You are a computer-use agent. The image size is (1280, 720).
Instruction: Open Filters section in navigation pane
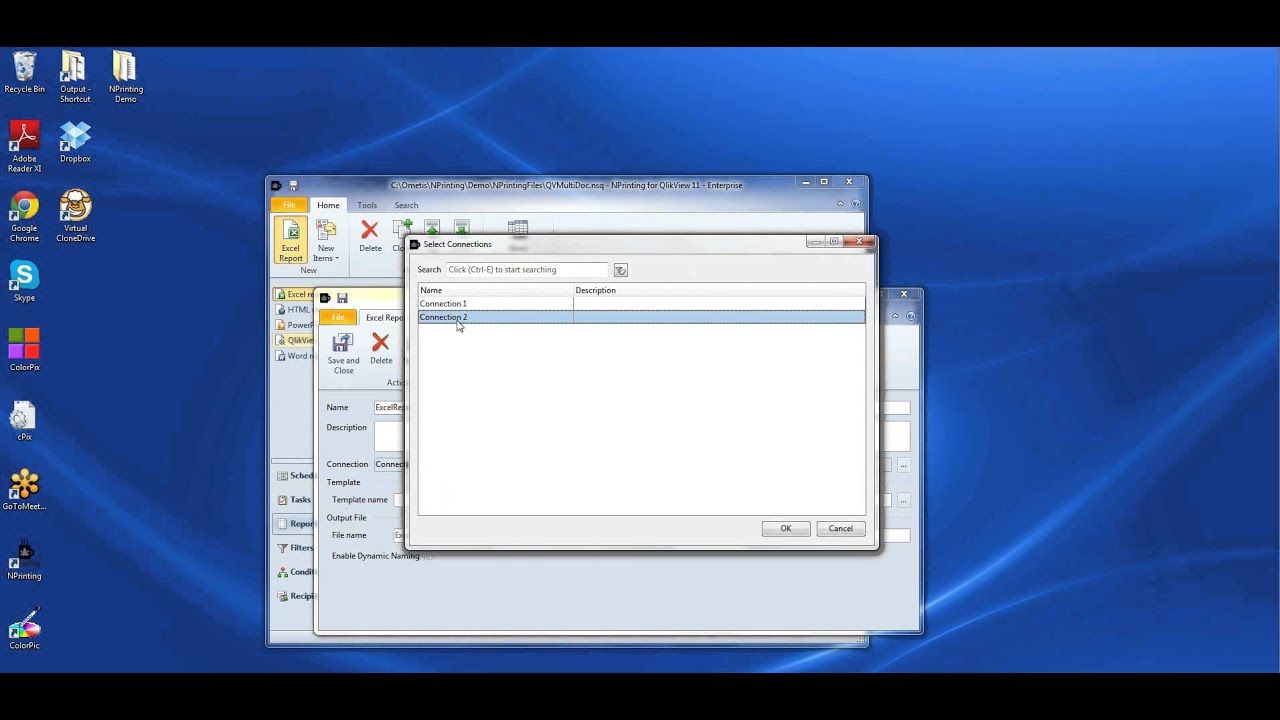coord(295,548)
